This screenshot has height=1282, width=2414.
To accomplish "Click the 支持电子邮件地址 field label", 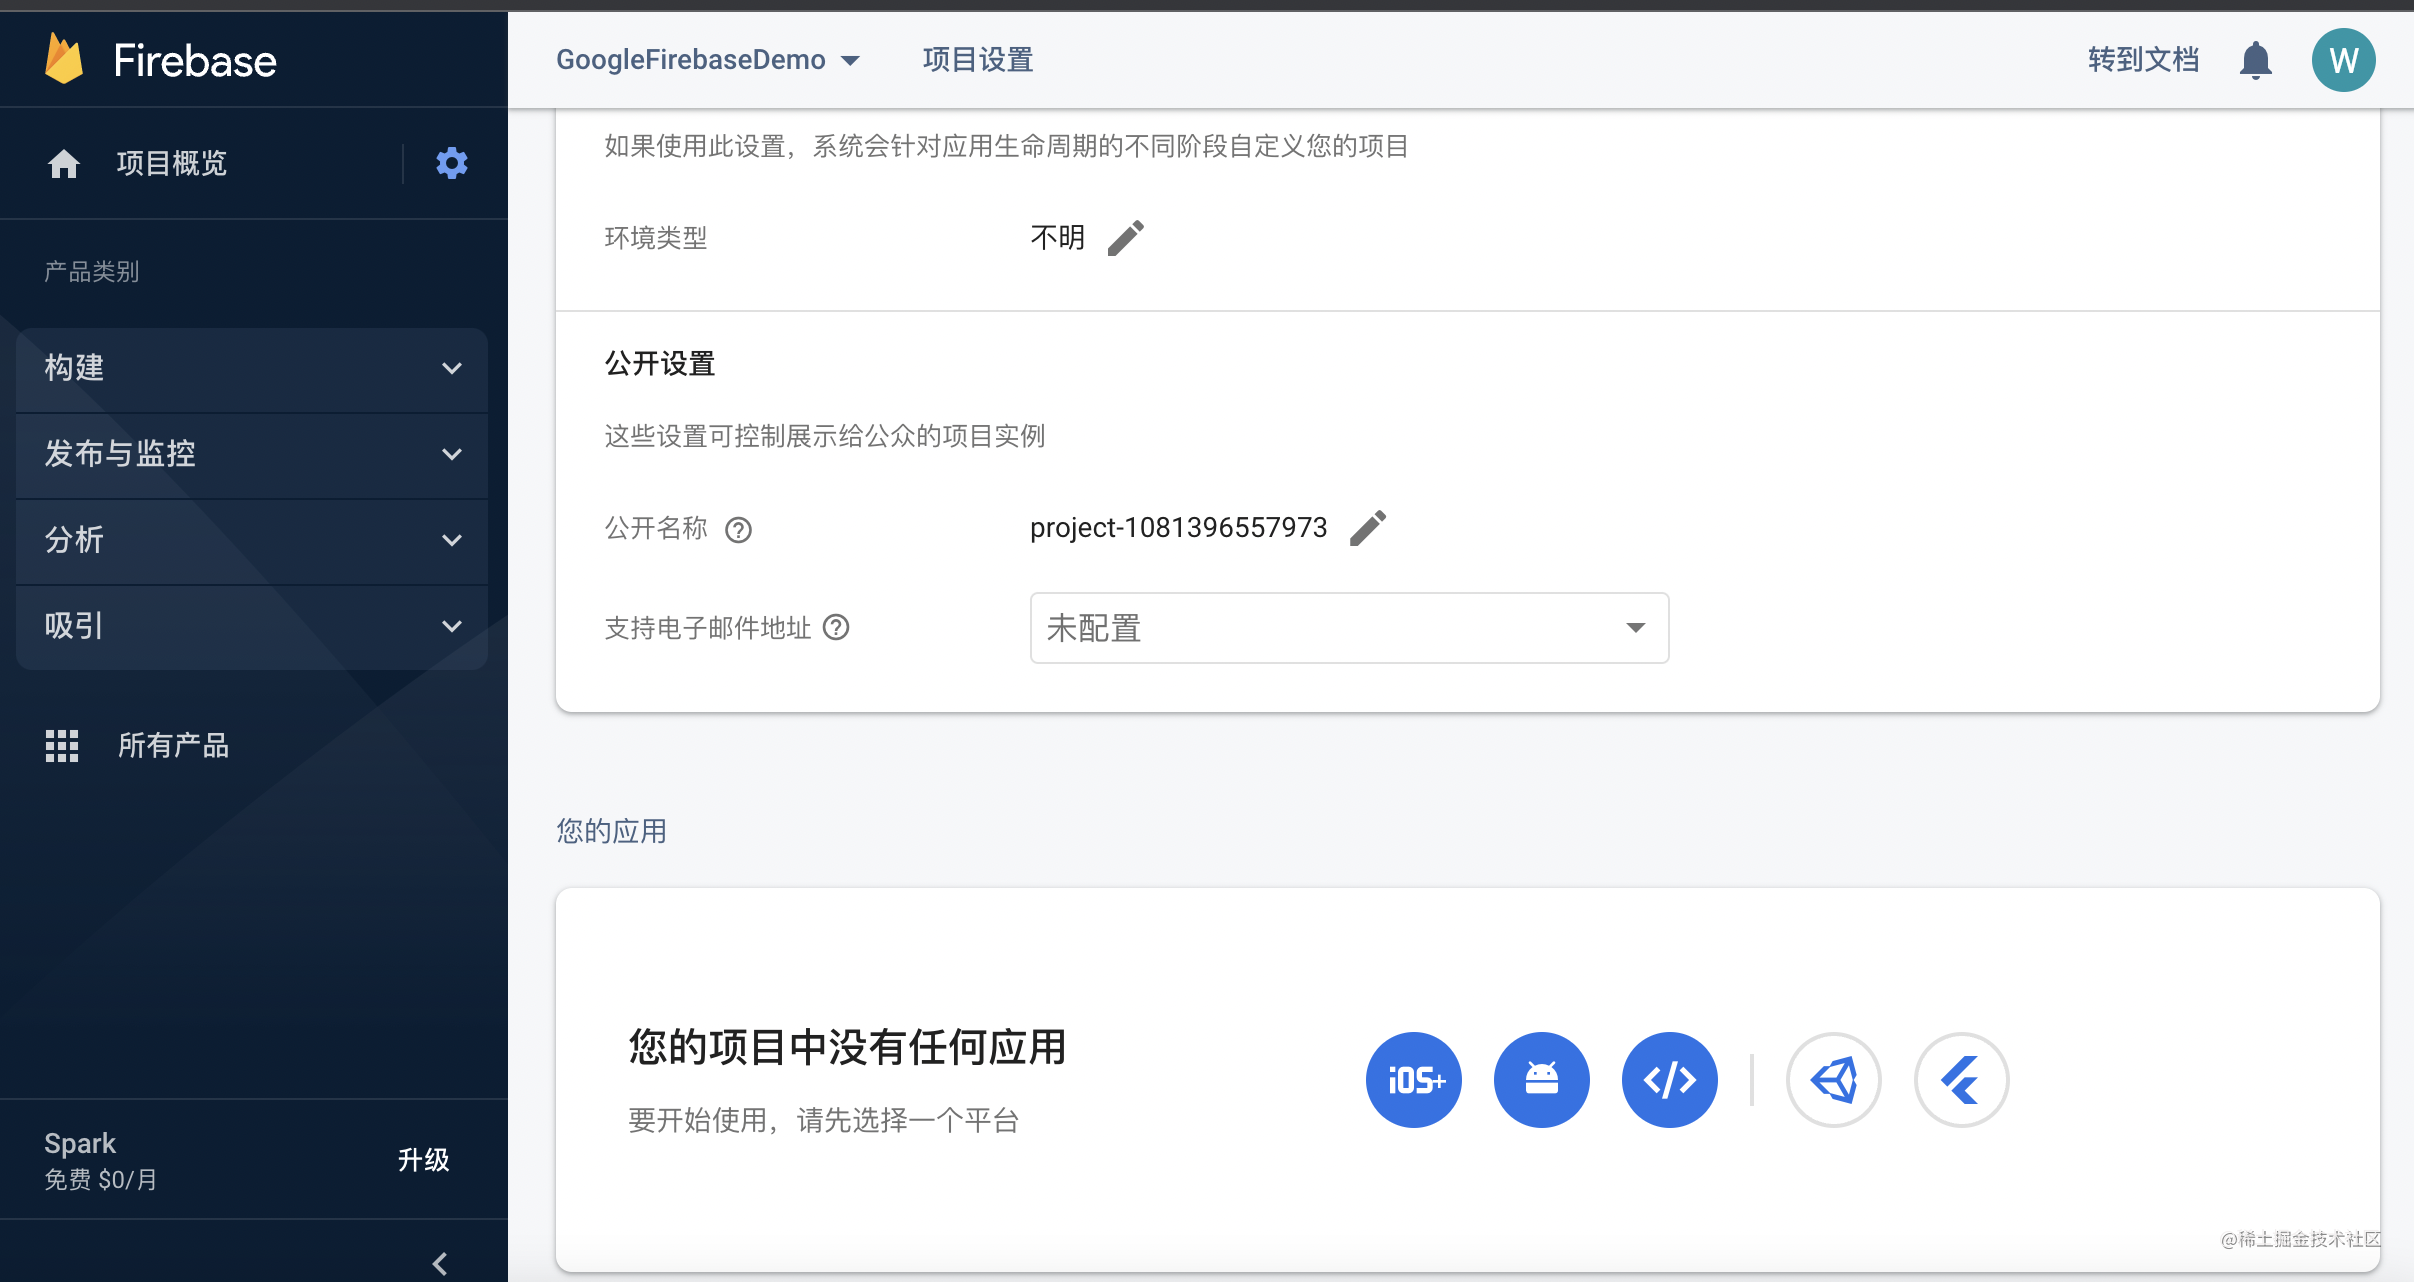I will 708,628.
